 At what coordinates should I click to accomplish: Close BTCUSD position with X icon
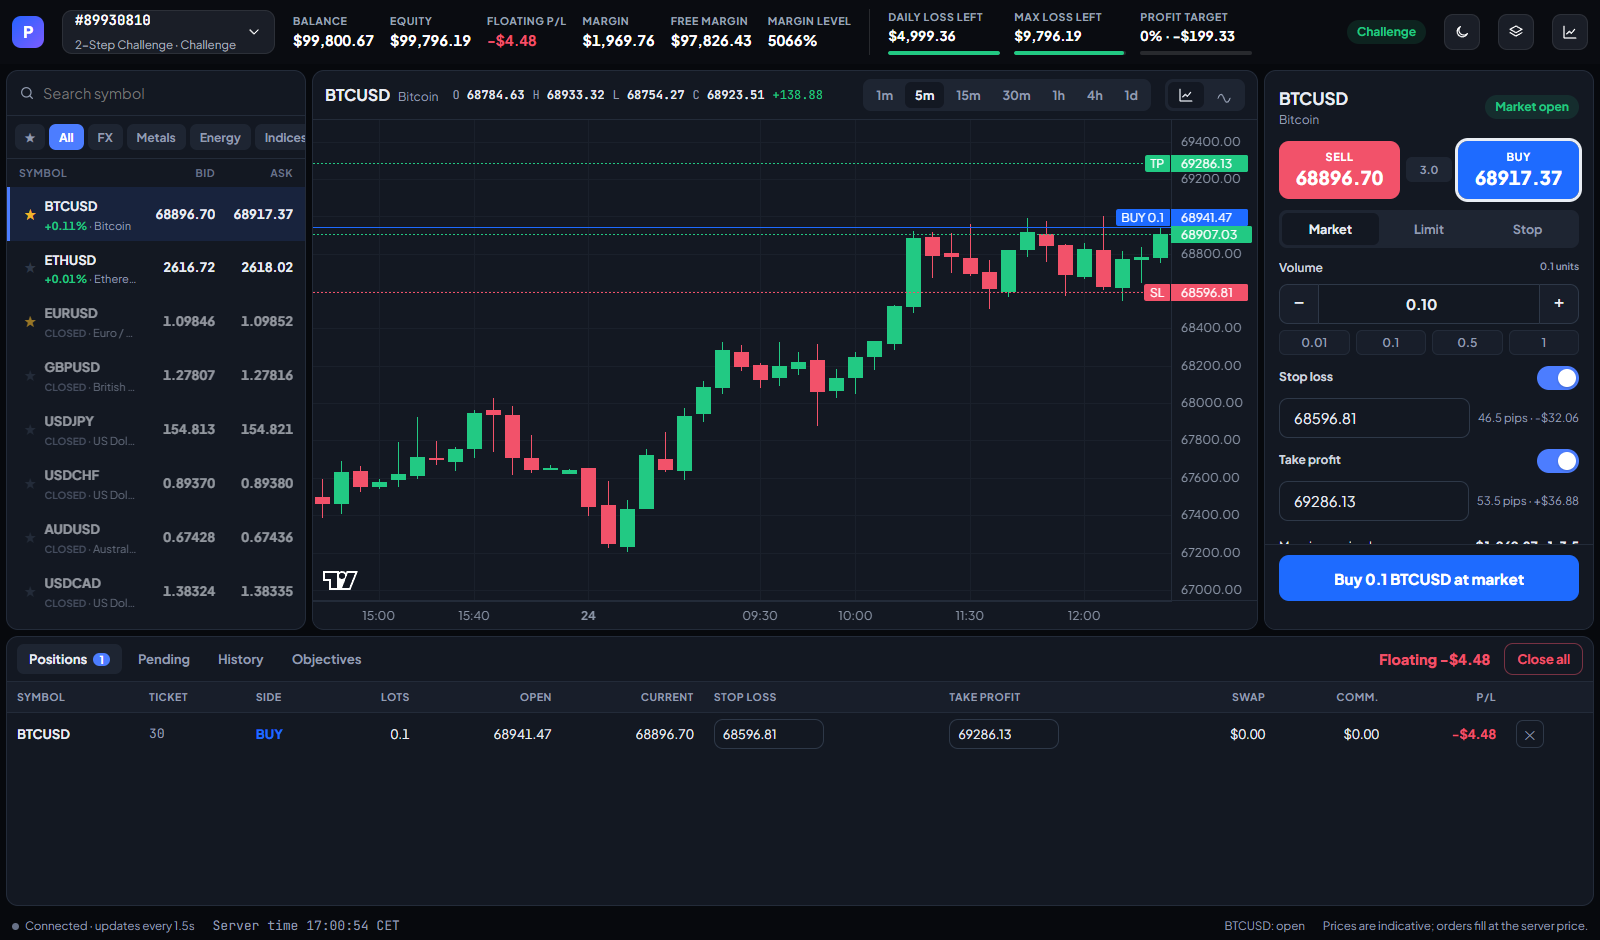1530,735
